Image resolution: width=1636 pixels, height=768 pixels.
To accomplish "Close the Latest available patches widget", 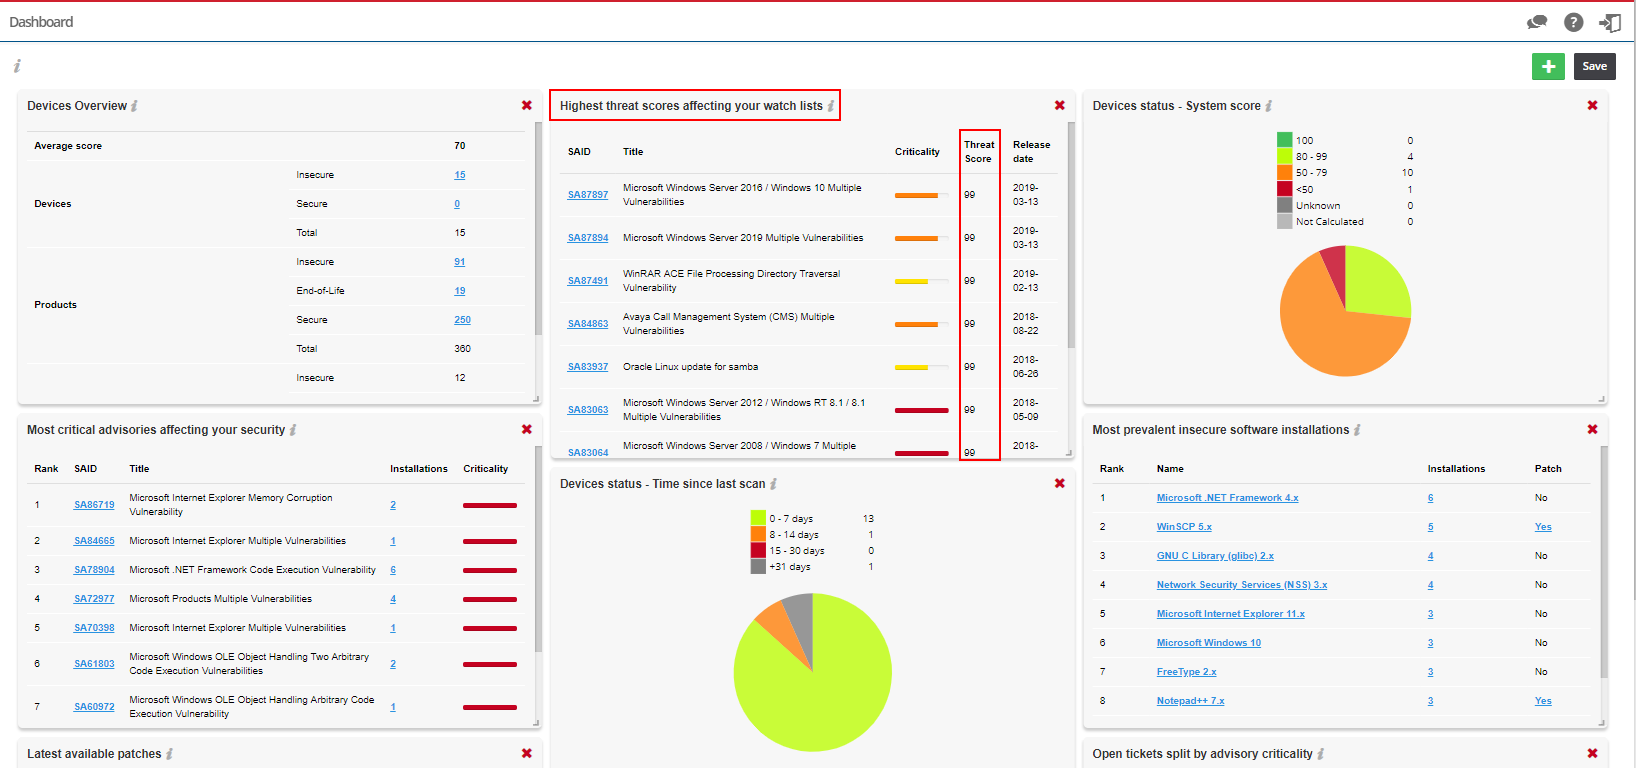I will click(527, 754).
